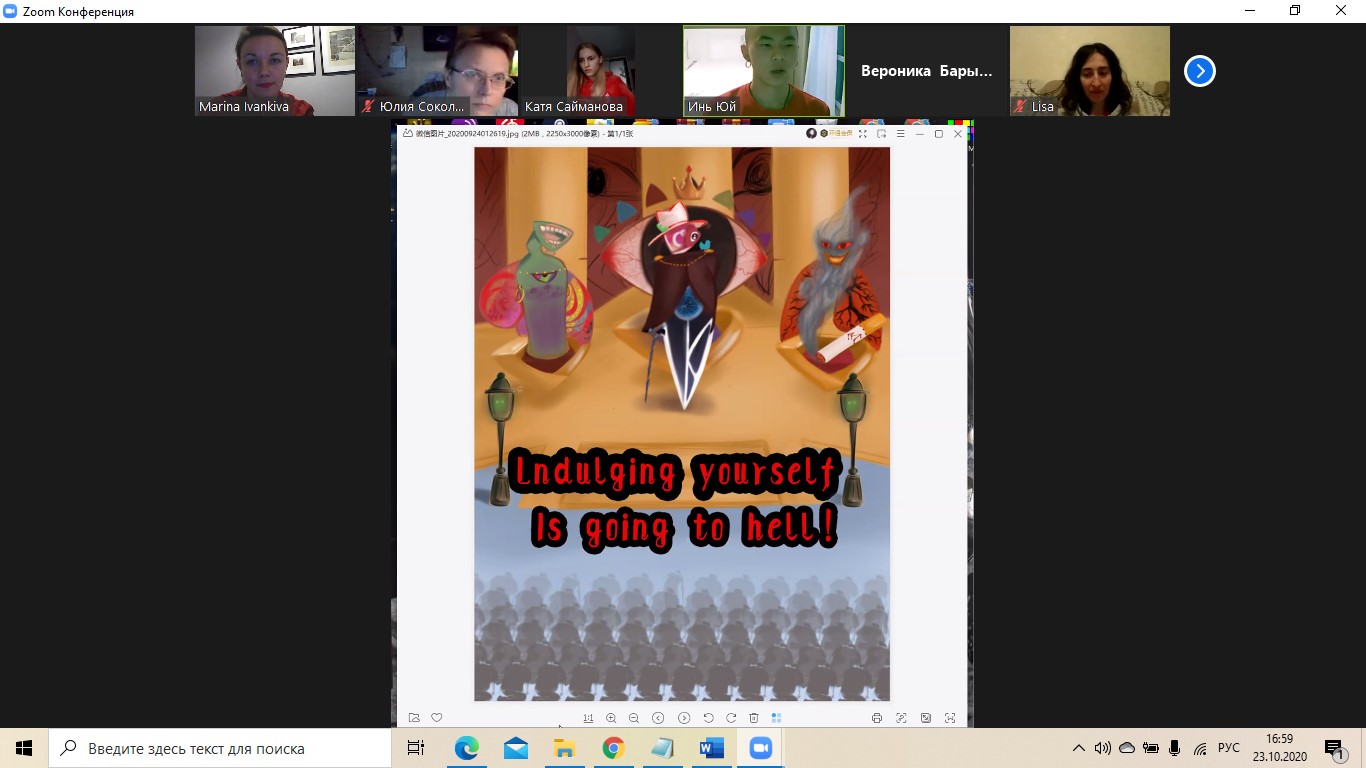
Task: Click the taskbar search field
Action: pos(220,748)
